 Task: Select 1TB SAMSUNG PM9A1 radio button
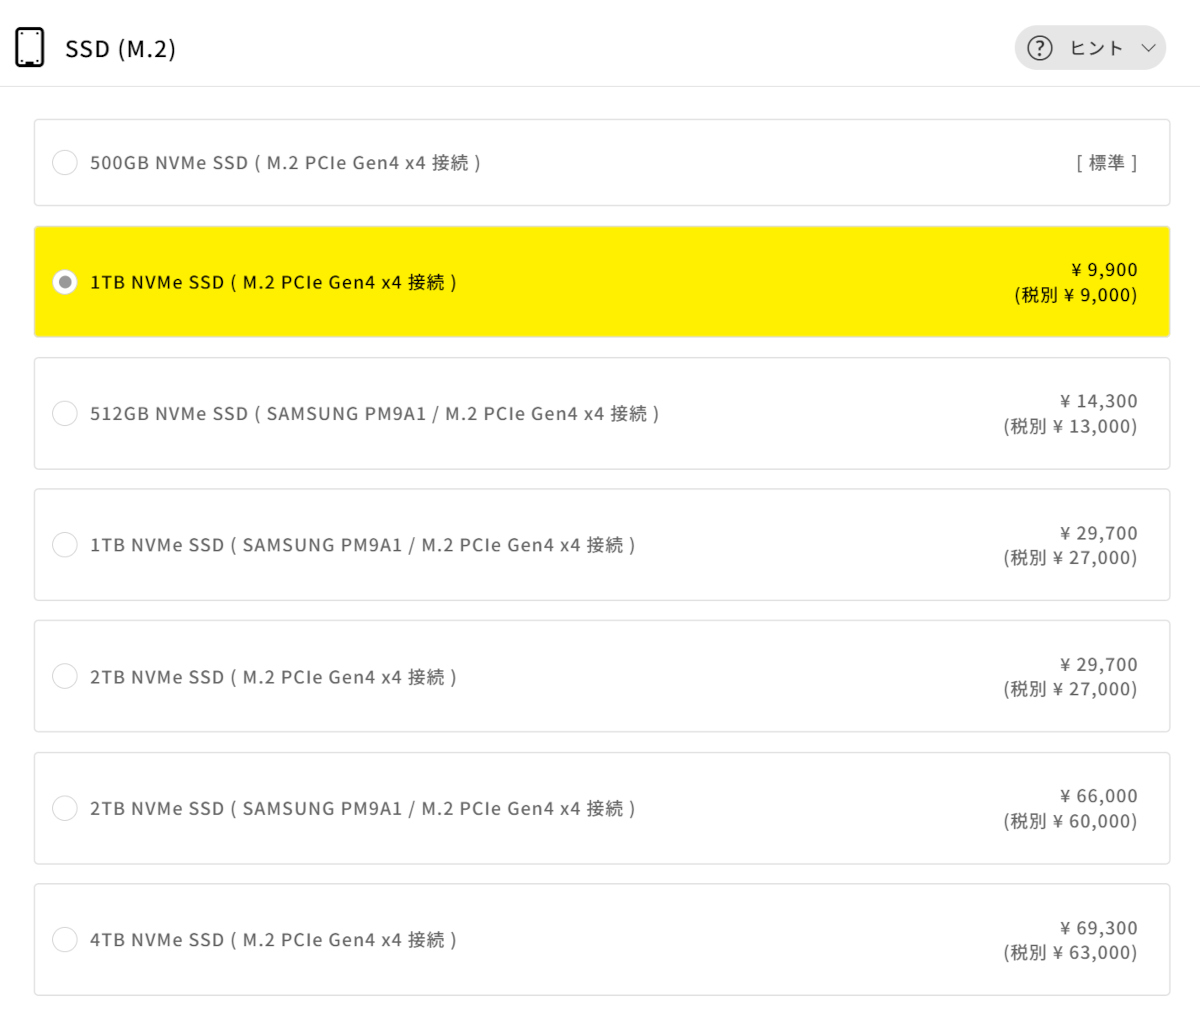(x=65, y=545)
